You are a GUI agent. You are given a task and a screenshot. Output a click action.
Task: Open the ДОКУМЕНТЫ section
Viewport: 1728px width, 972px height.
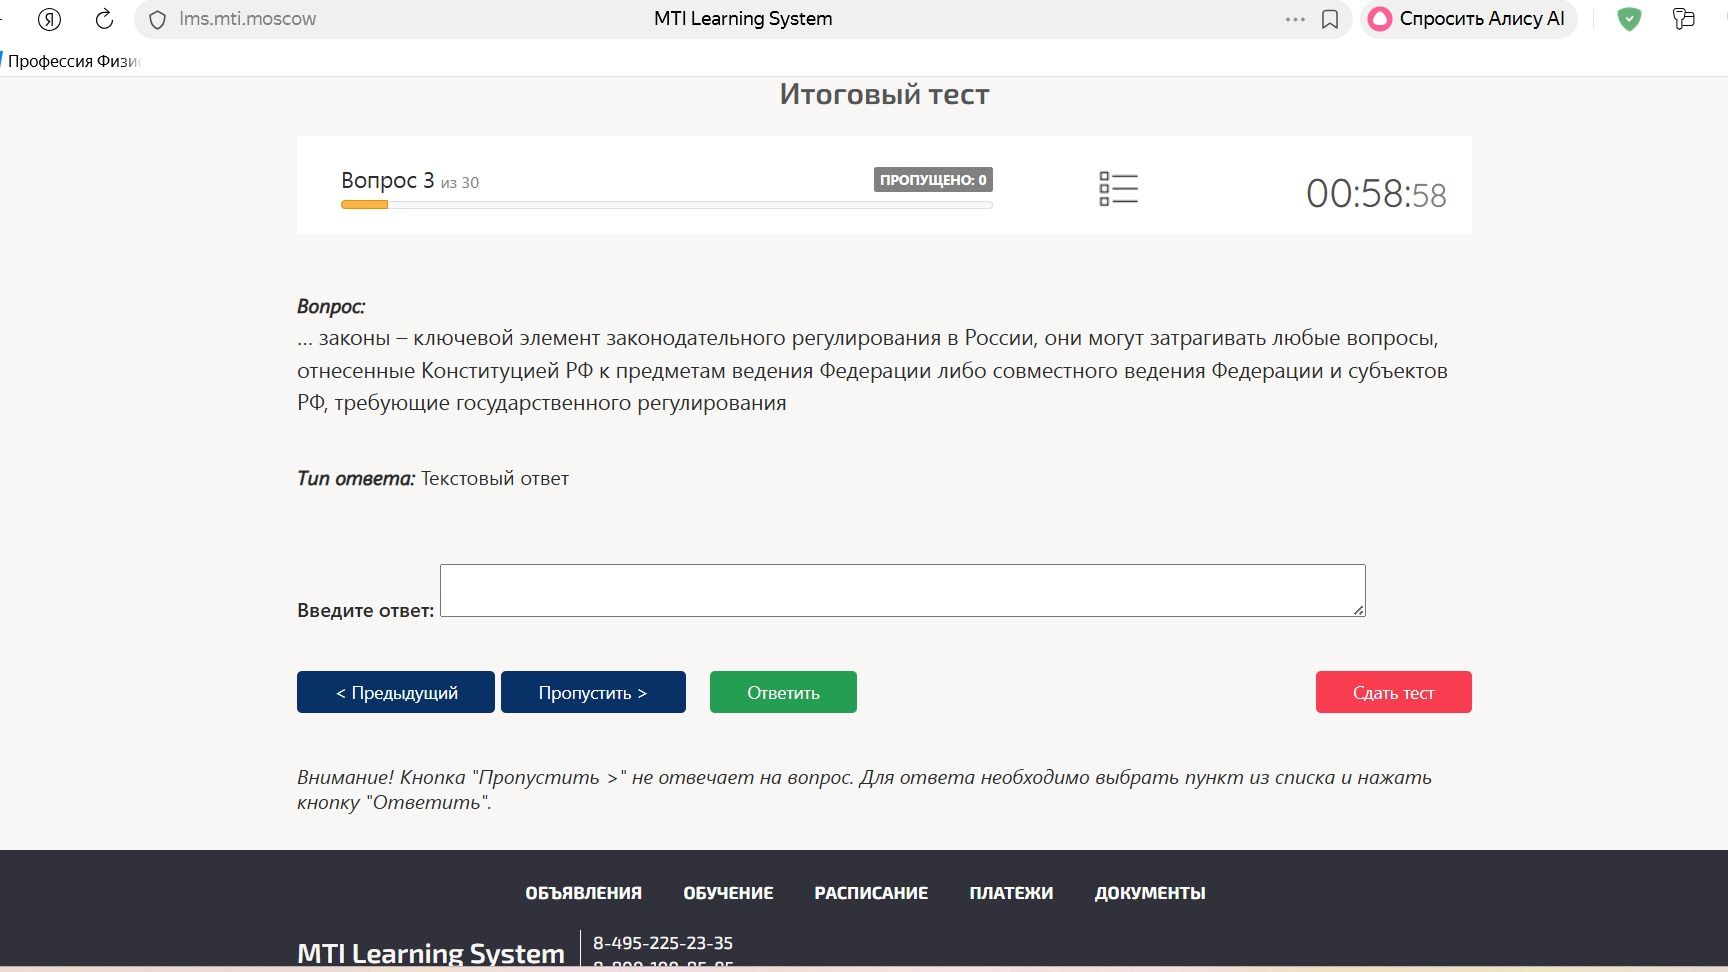pos(1150,893)
